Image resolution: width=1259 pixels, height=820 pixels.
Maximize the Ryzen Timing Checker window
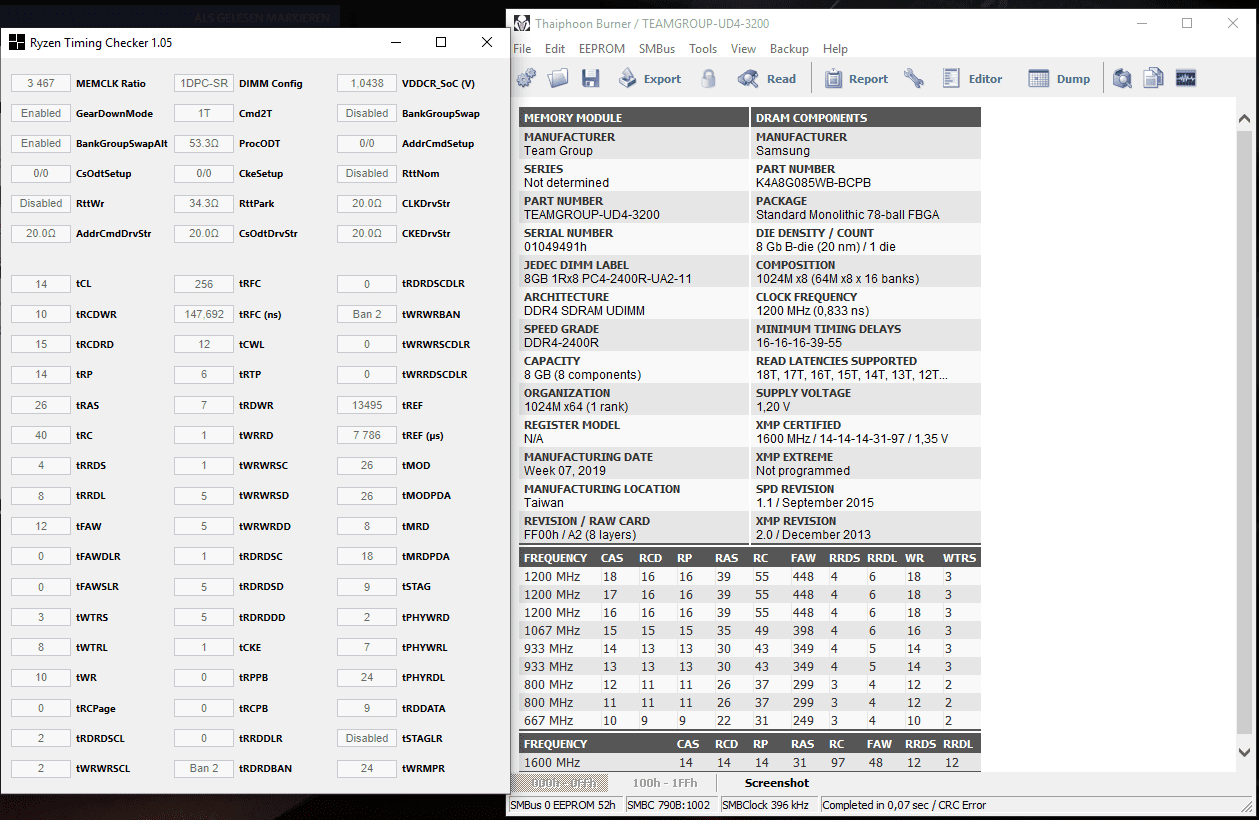tap(441, 42)
